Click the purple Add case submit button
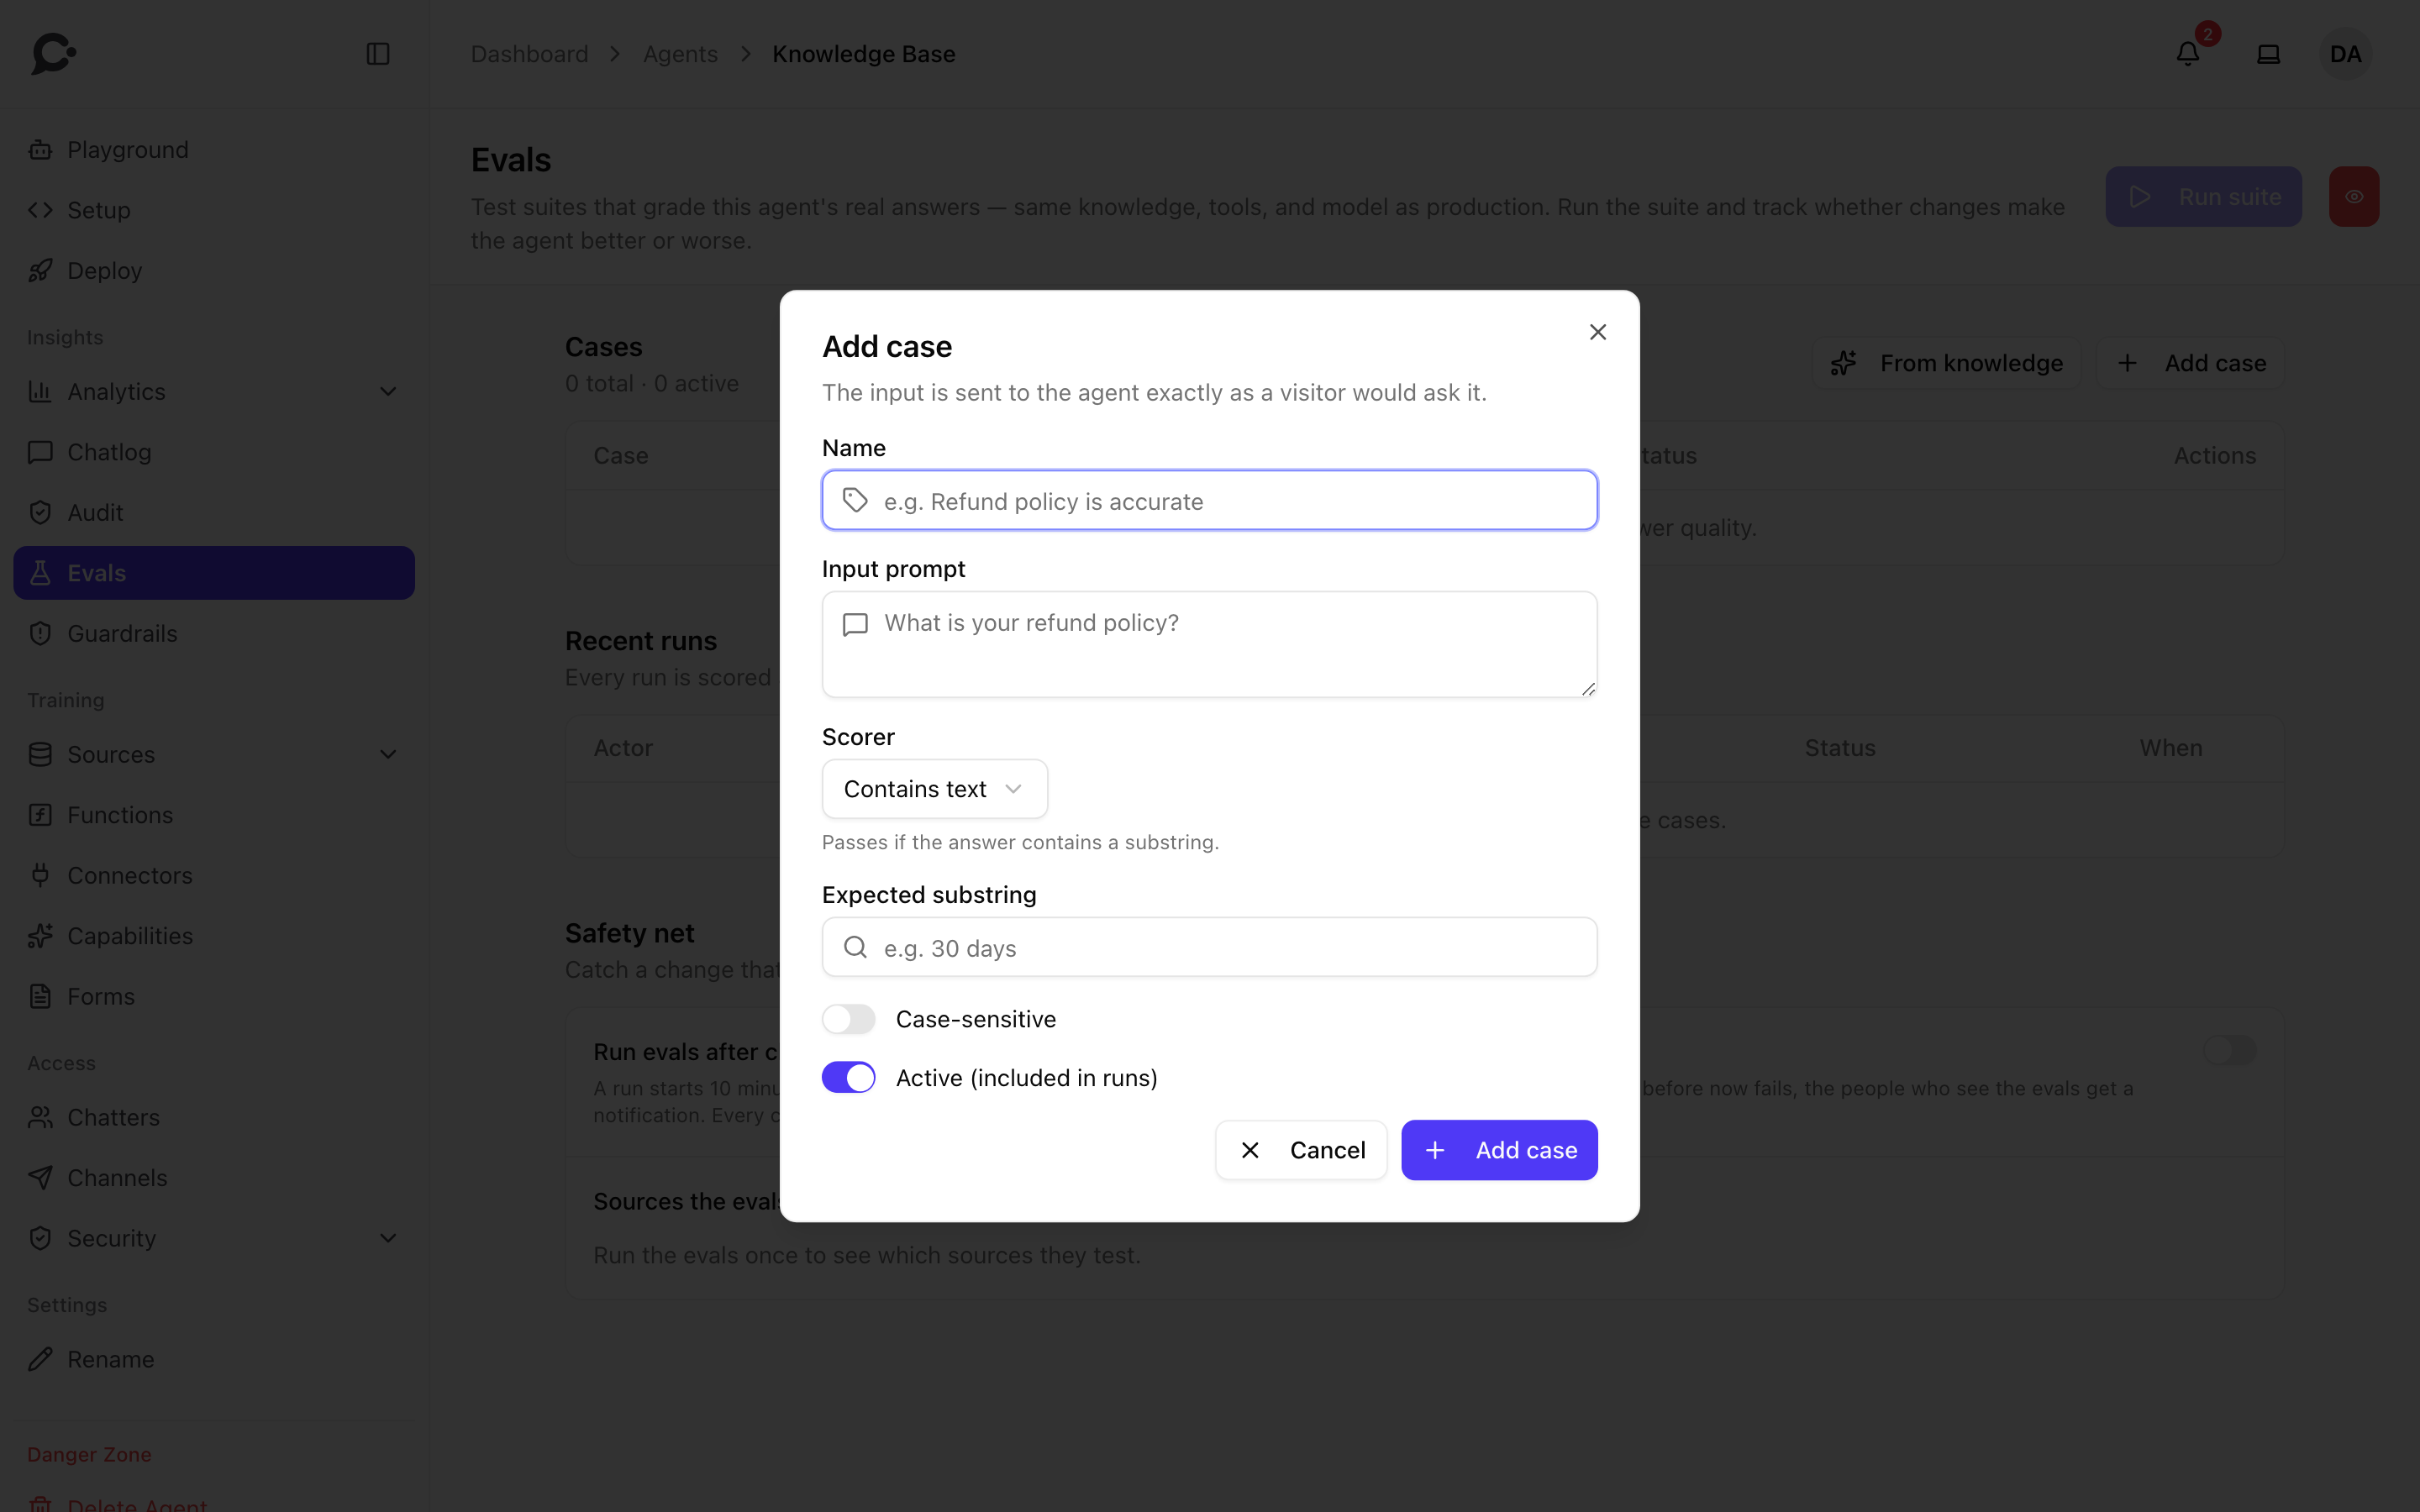Viewport: 2420px width, 1512px height. click(x=1499, y=1150)
